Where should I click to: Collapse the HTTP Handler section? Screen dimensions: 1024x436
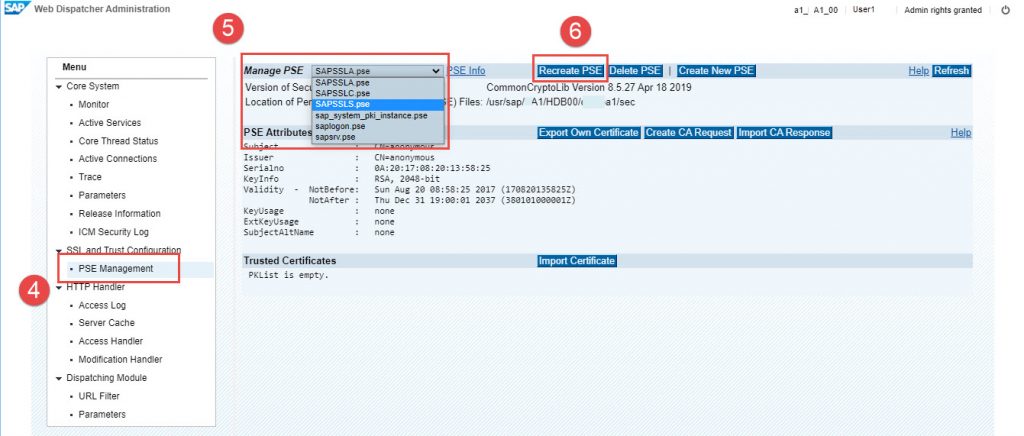coord(59,287)
